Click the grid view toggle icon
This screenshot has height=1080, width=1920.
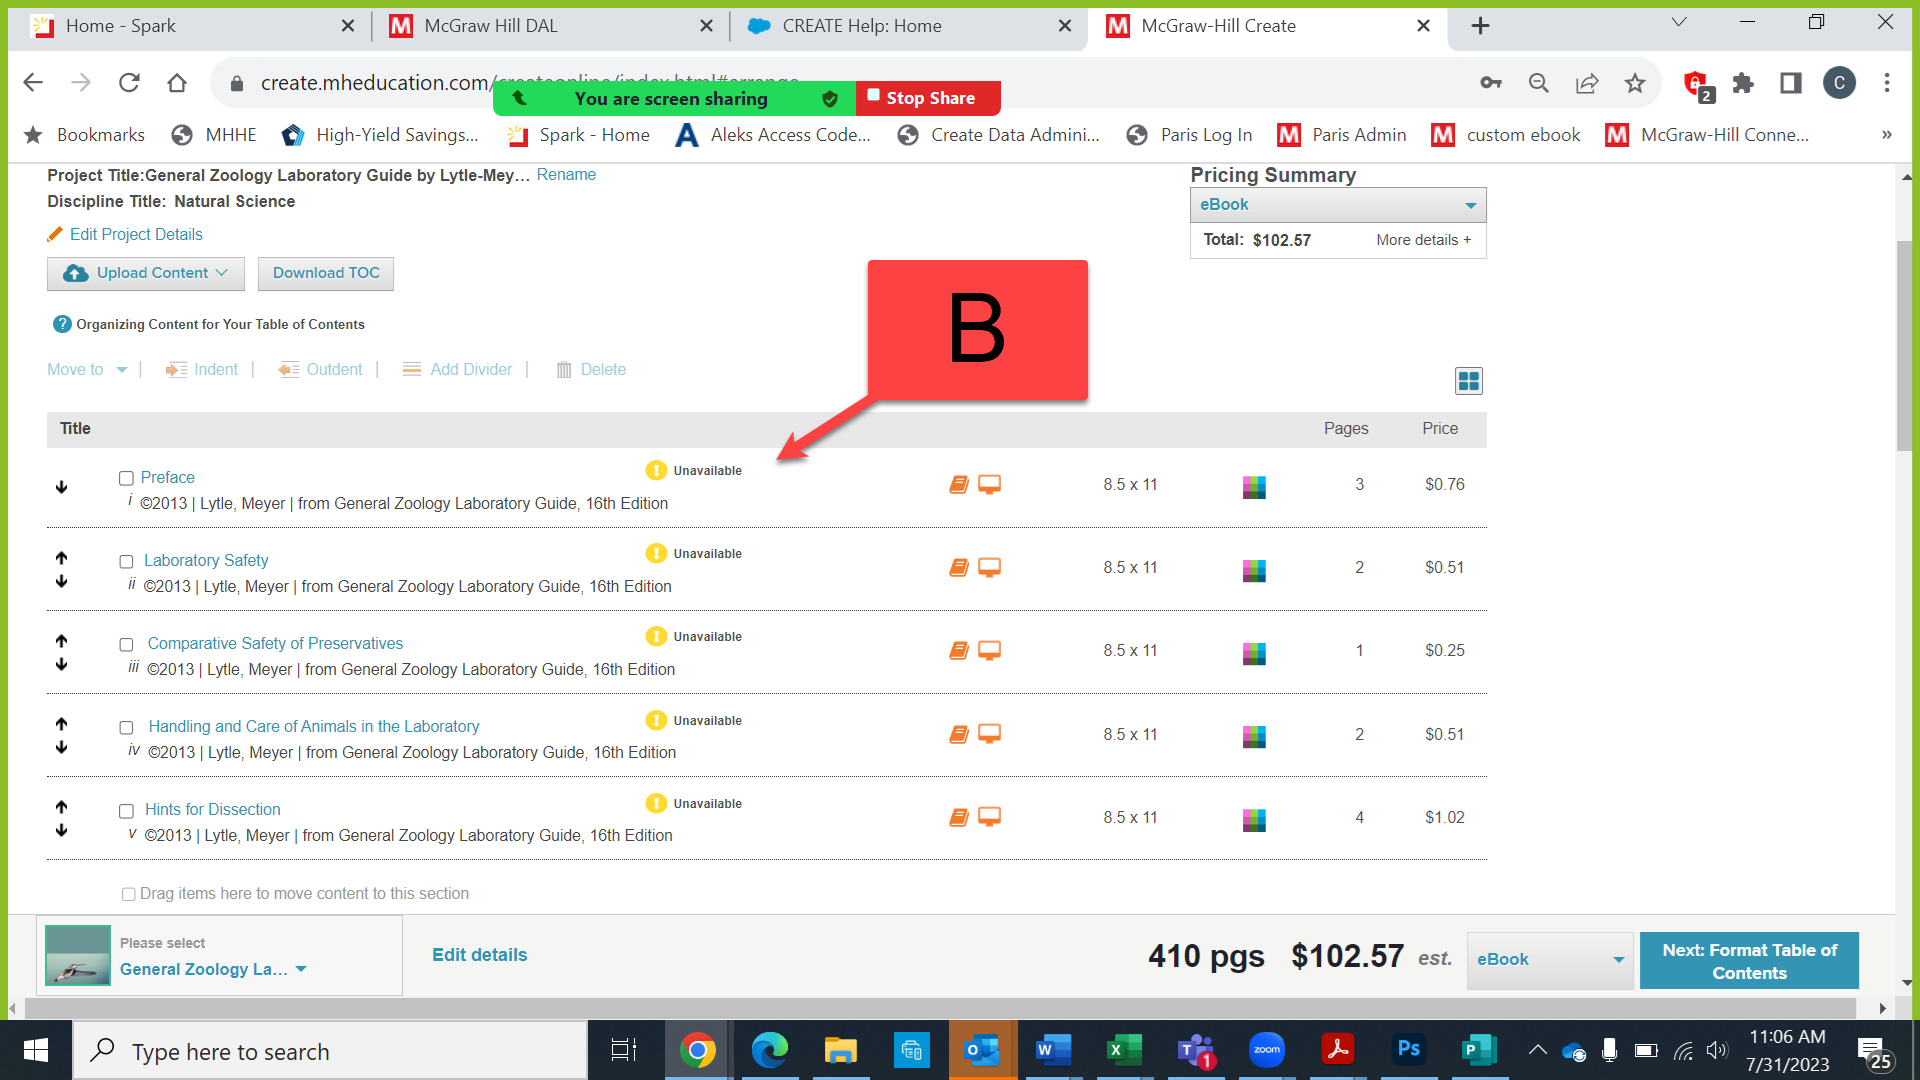(1468, 381)
